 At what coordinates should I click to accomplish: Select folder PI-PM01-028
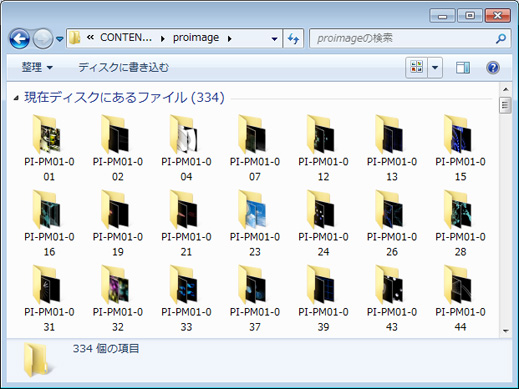(460, 223)
